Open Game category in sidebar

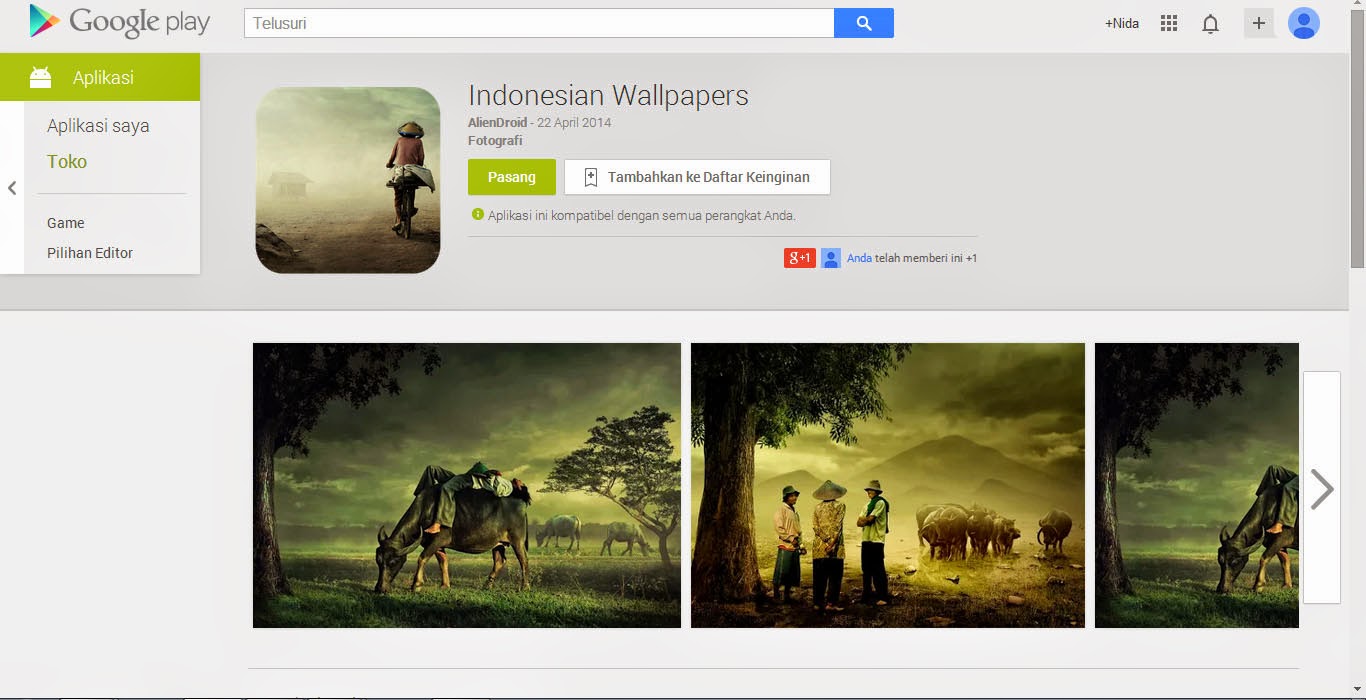click(66, 223)
